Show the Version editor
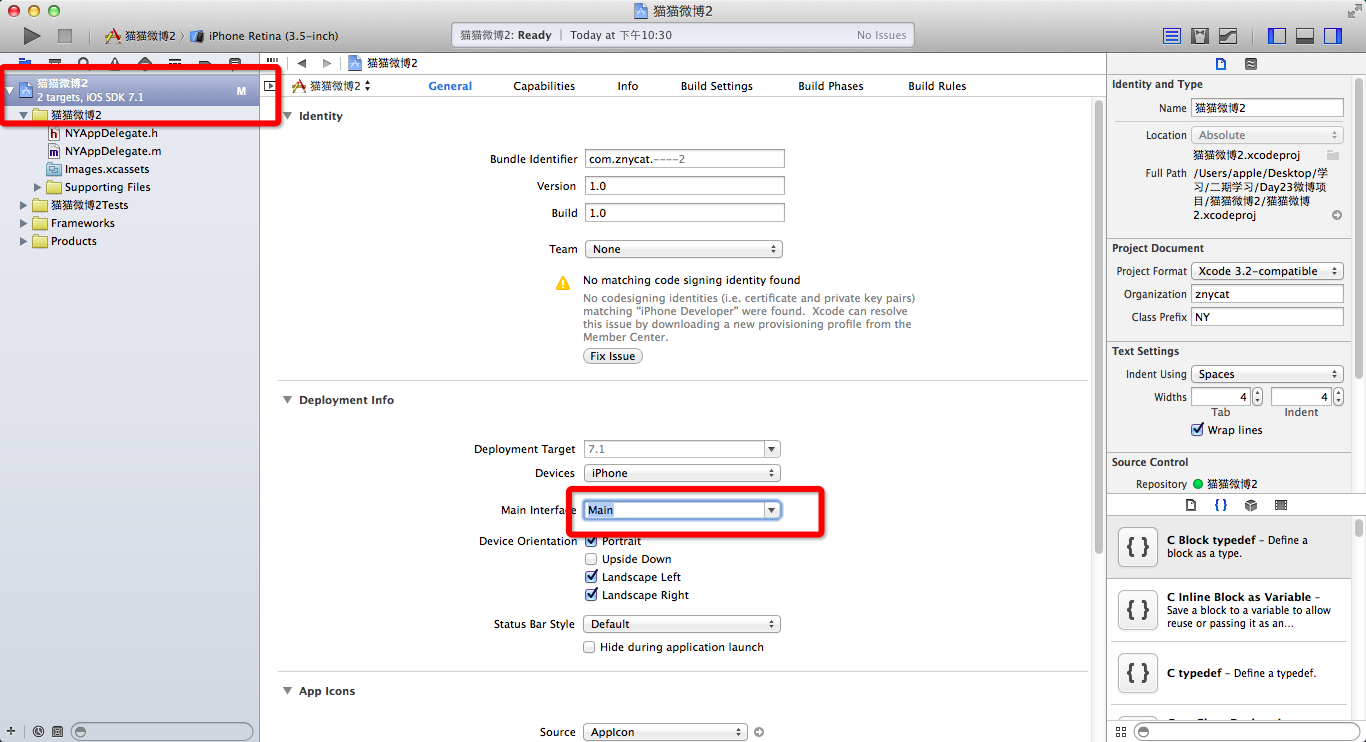Image resolution: width=1366 pixels, height=742 pixels. 1228,36
